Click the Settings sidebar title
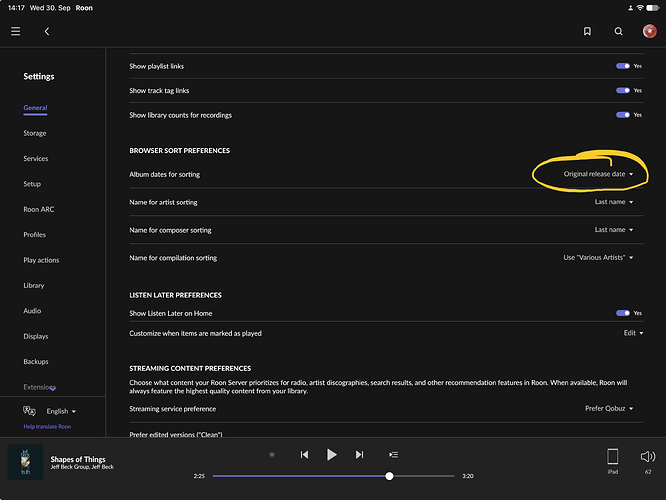 (39, 76)
